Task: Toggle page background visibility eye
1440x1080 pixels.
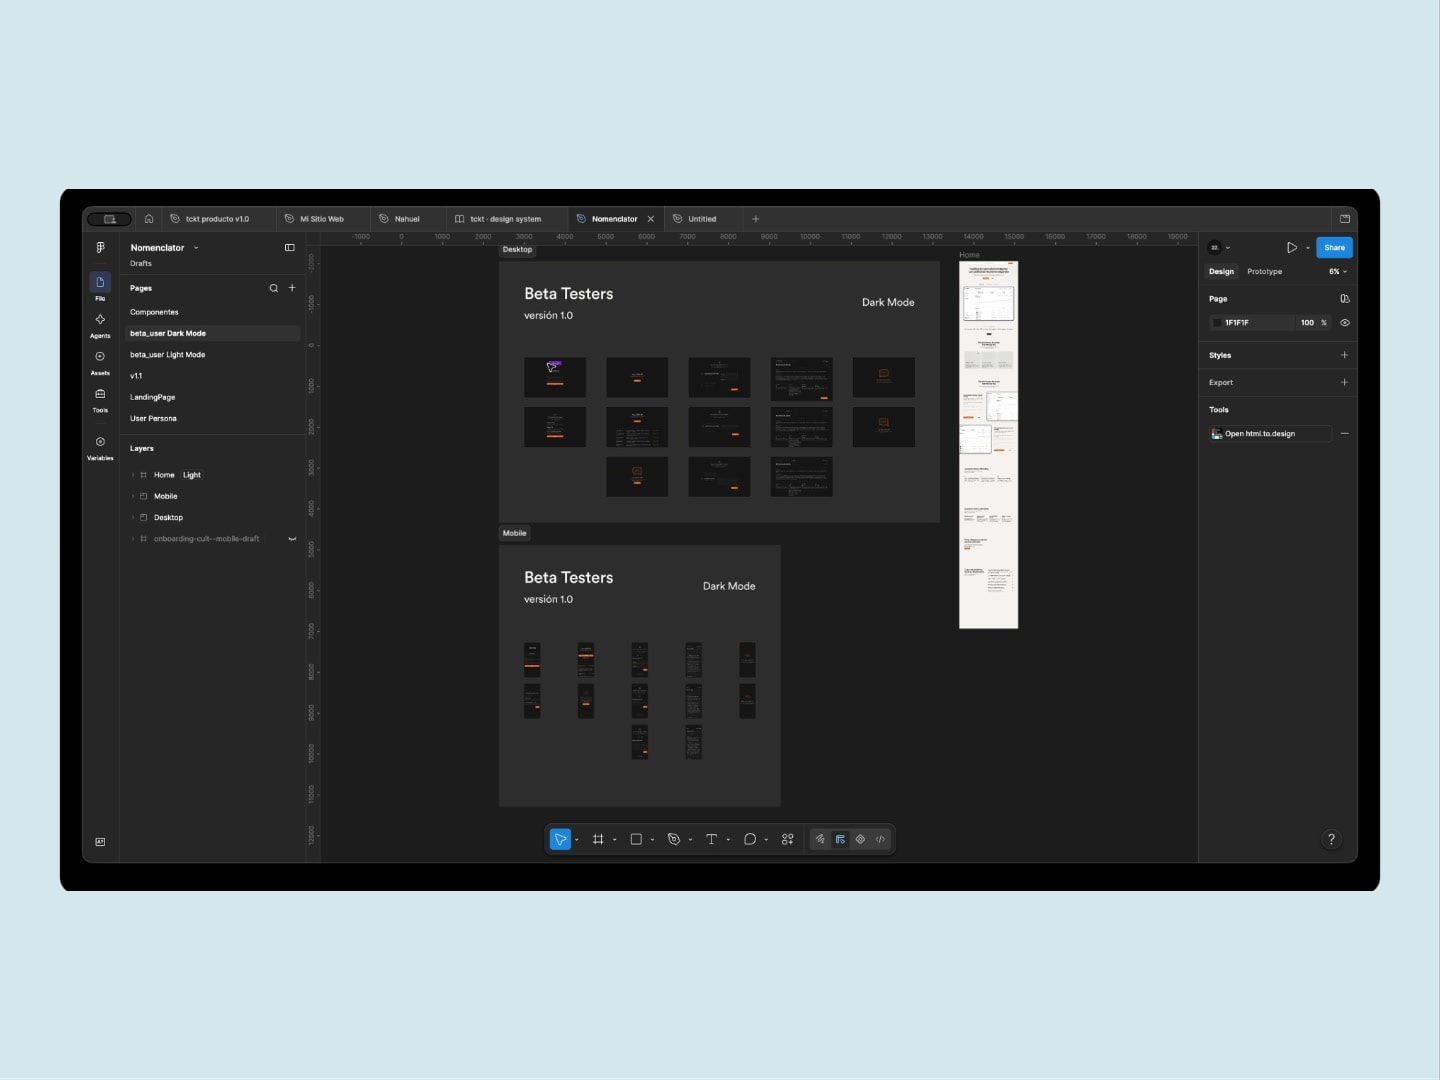Action: point(1345,323)
